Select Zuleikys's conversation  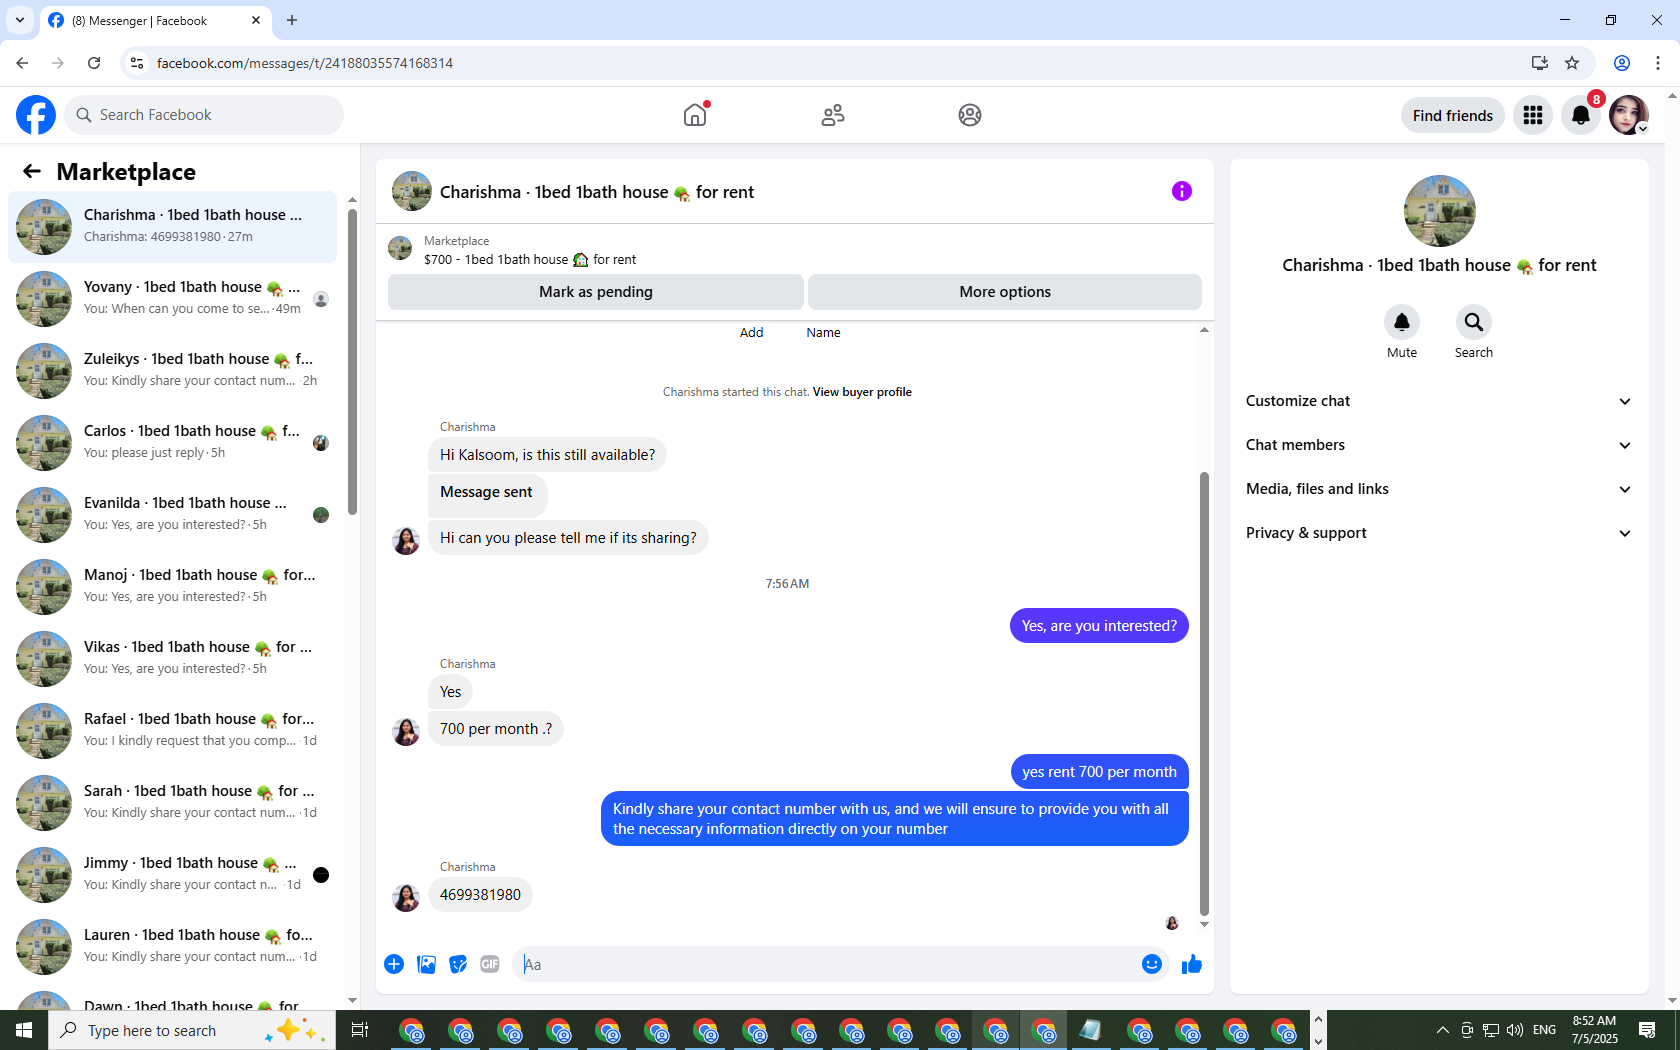pos(173,371)
